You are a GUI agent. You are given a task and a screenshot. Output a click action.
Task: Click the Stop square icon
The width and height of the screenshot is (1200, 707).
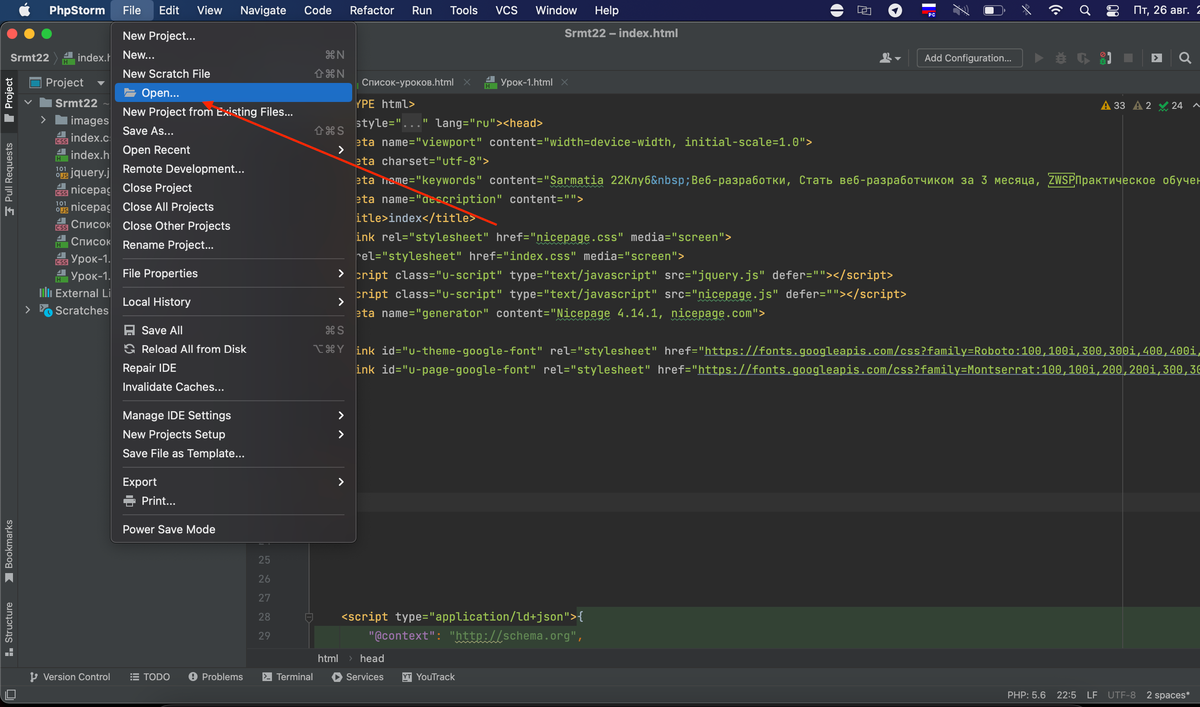[1128, 58]
